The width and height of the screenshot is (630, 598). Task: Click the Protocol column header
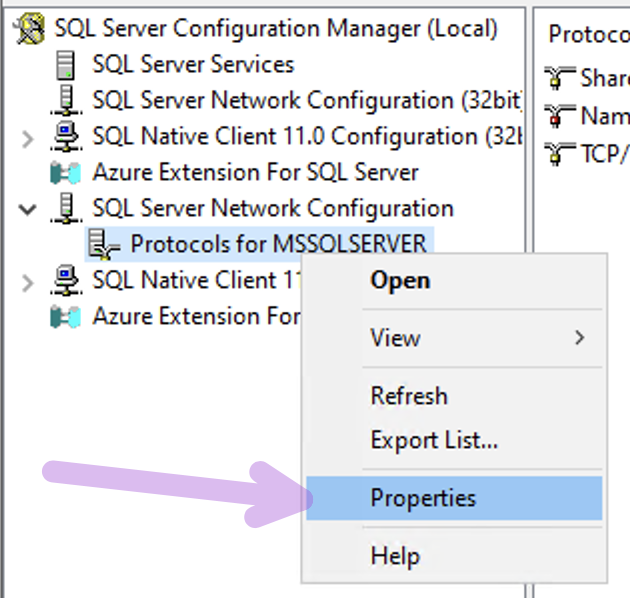tap(589, 34)
